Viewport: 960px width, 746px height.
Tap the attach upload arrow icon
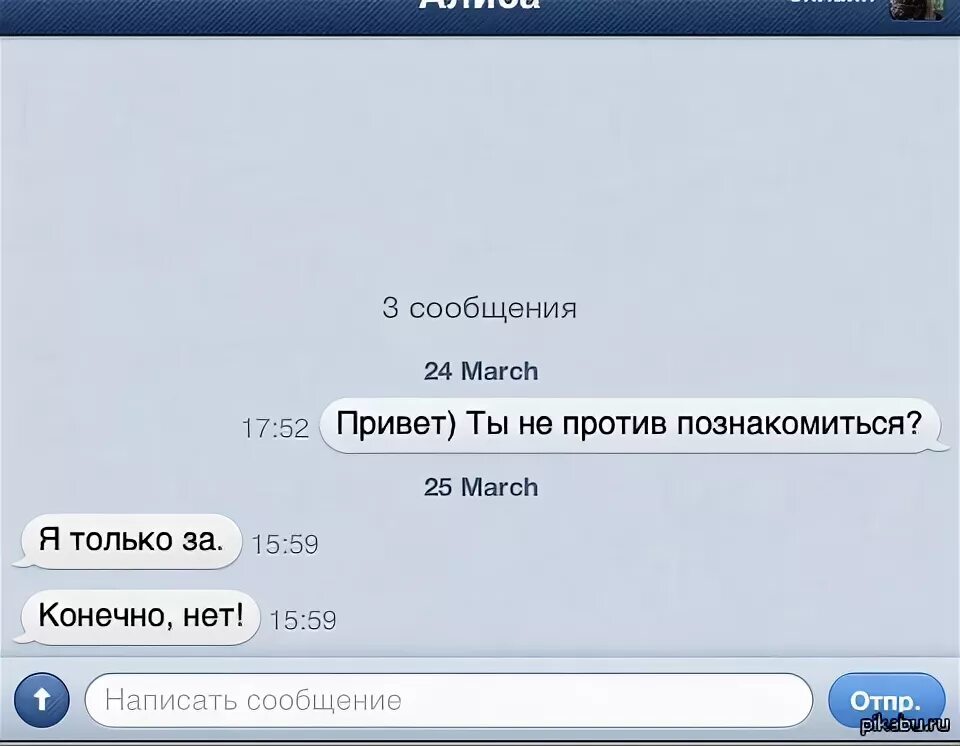(x=42, y=700)
